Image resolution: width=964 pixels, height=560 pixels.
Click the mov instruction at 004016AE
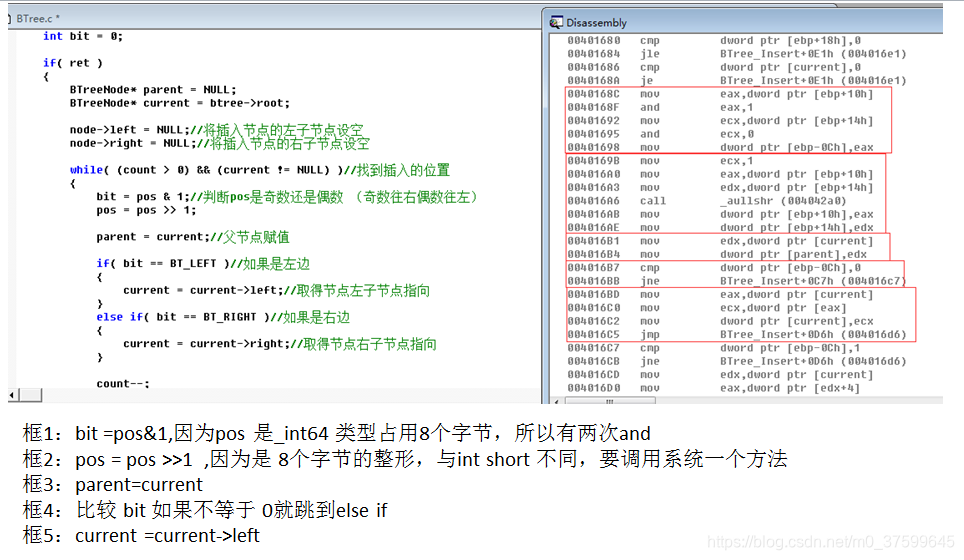point(720,228)
